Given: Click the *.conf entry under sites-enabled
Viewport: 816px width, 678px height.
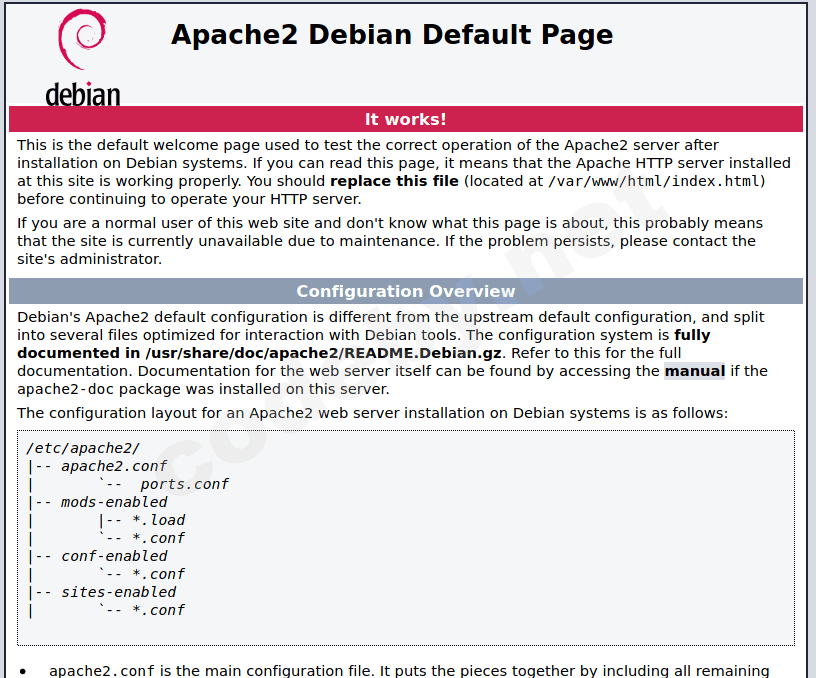Looking at the screenshot, I should (158, 610).
